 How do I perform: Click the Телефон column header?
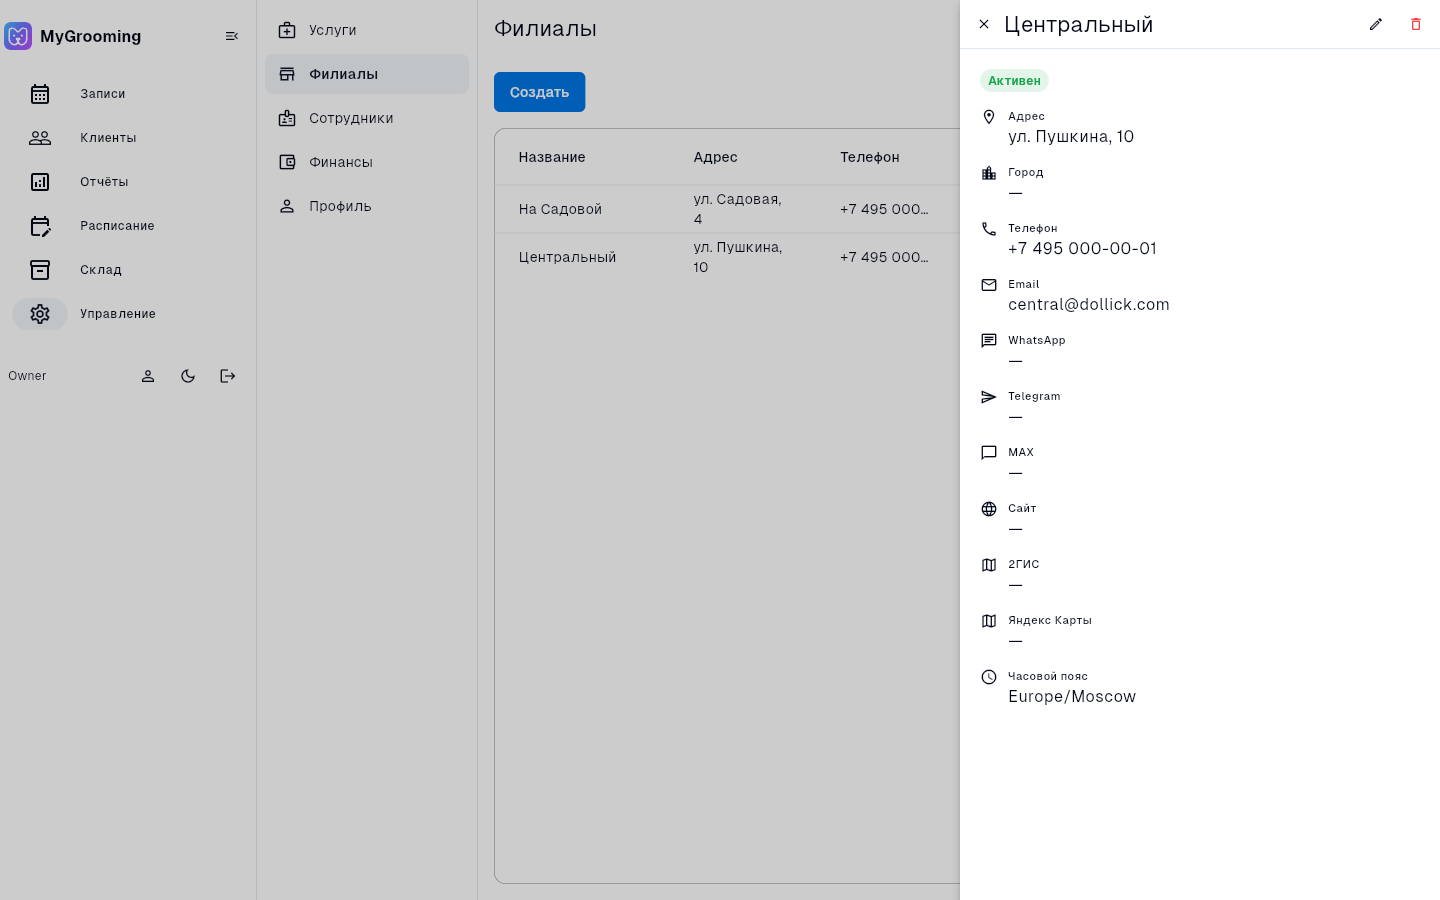pos(870,157)
